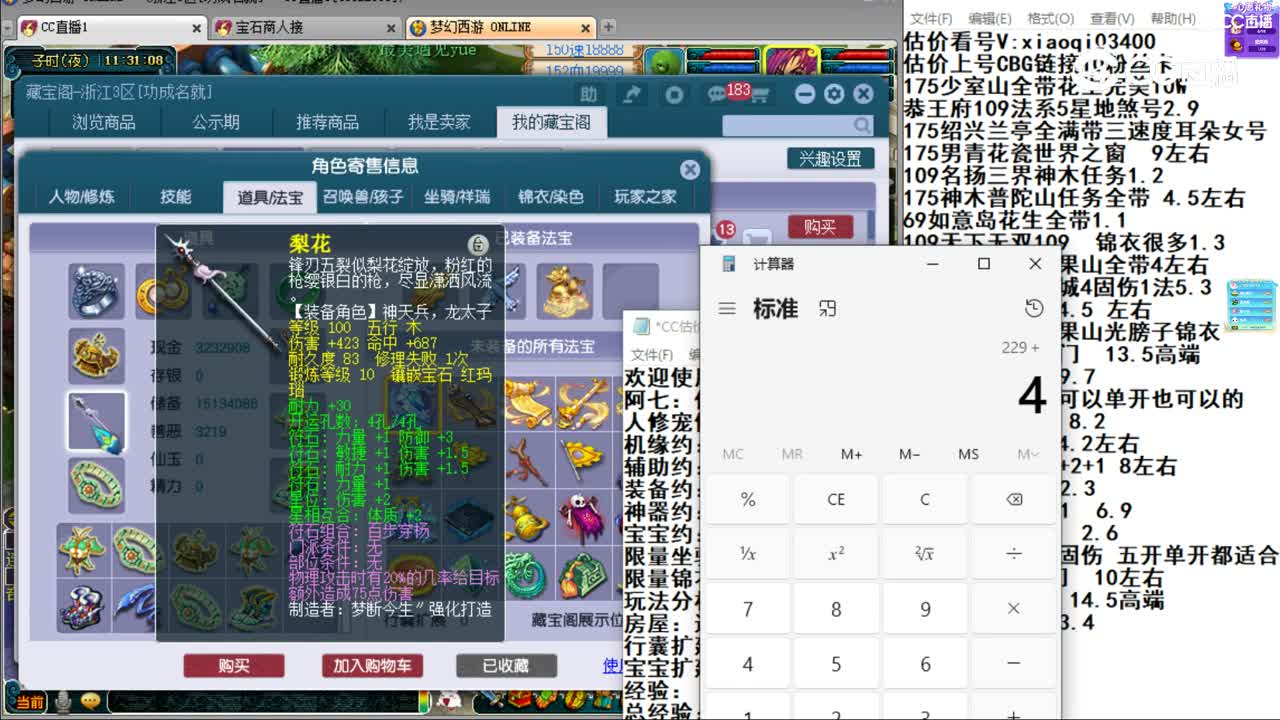Select the green dragon ring 法宝 icon
The width and height of the screenshot is (1280, 720).
(x=527, y=573)
